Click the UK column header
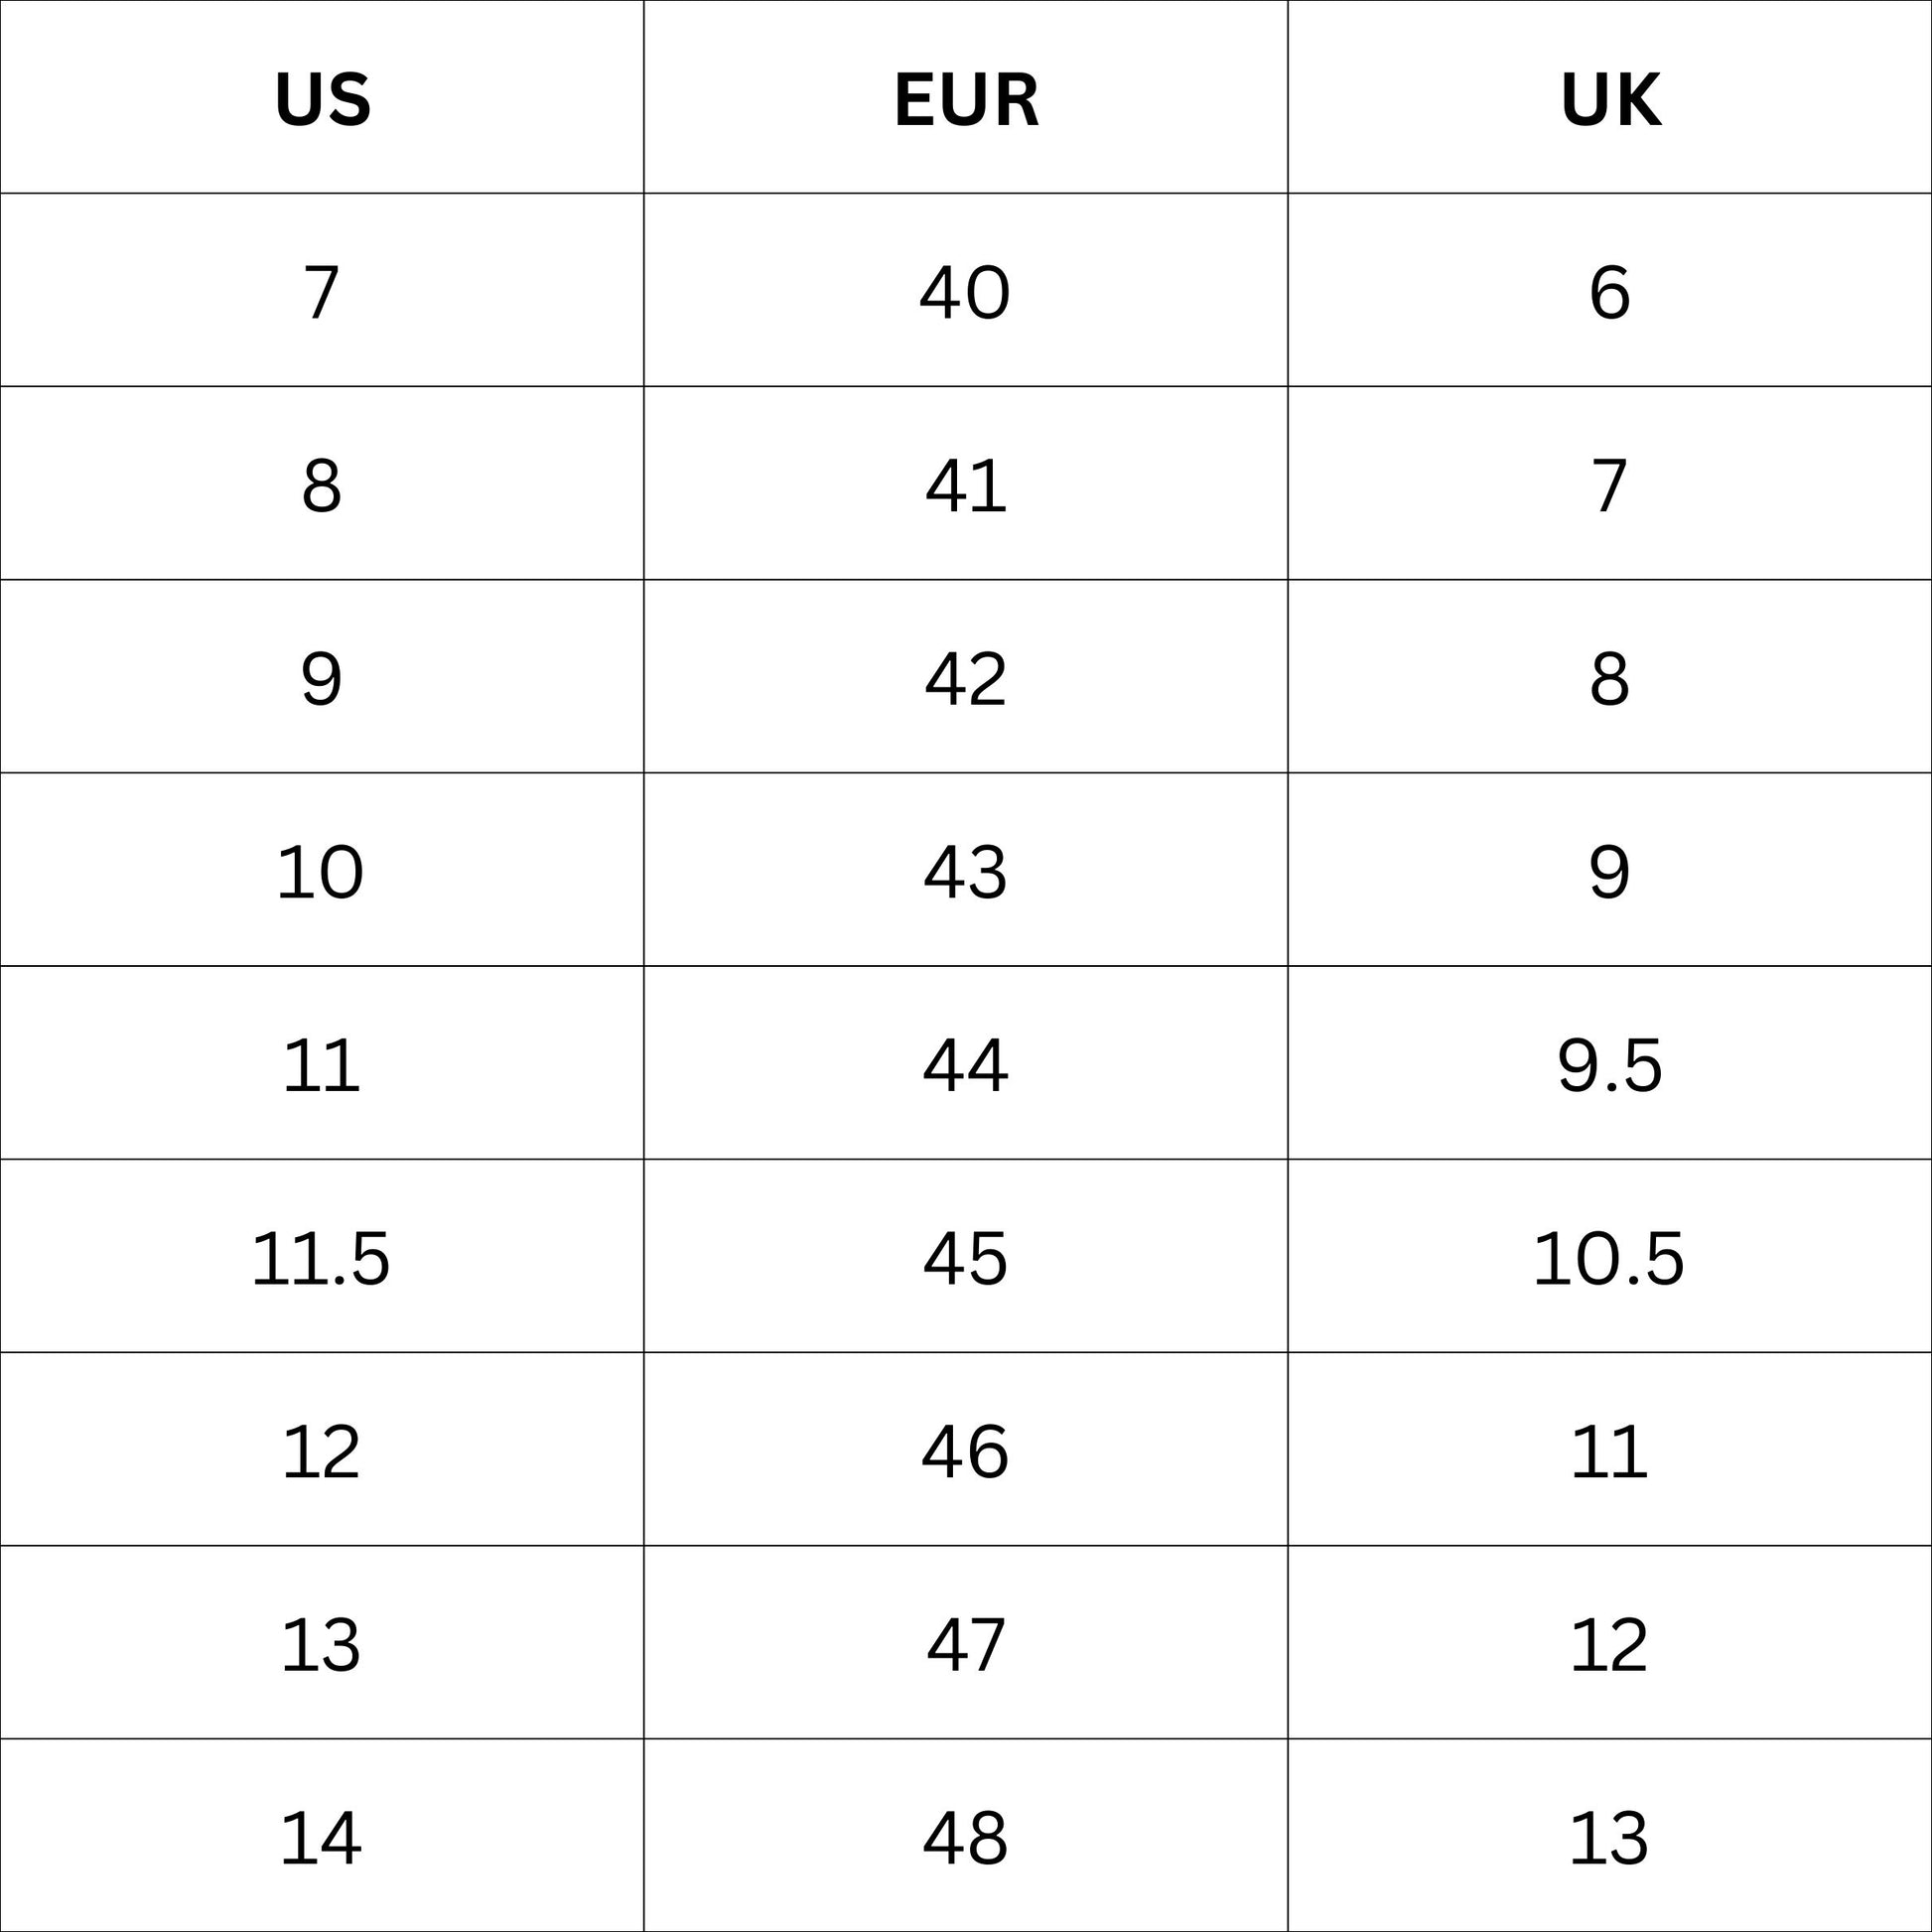Image resolution: width=1932 pixels, height=1932 pixels. (1610, 100)
